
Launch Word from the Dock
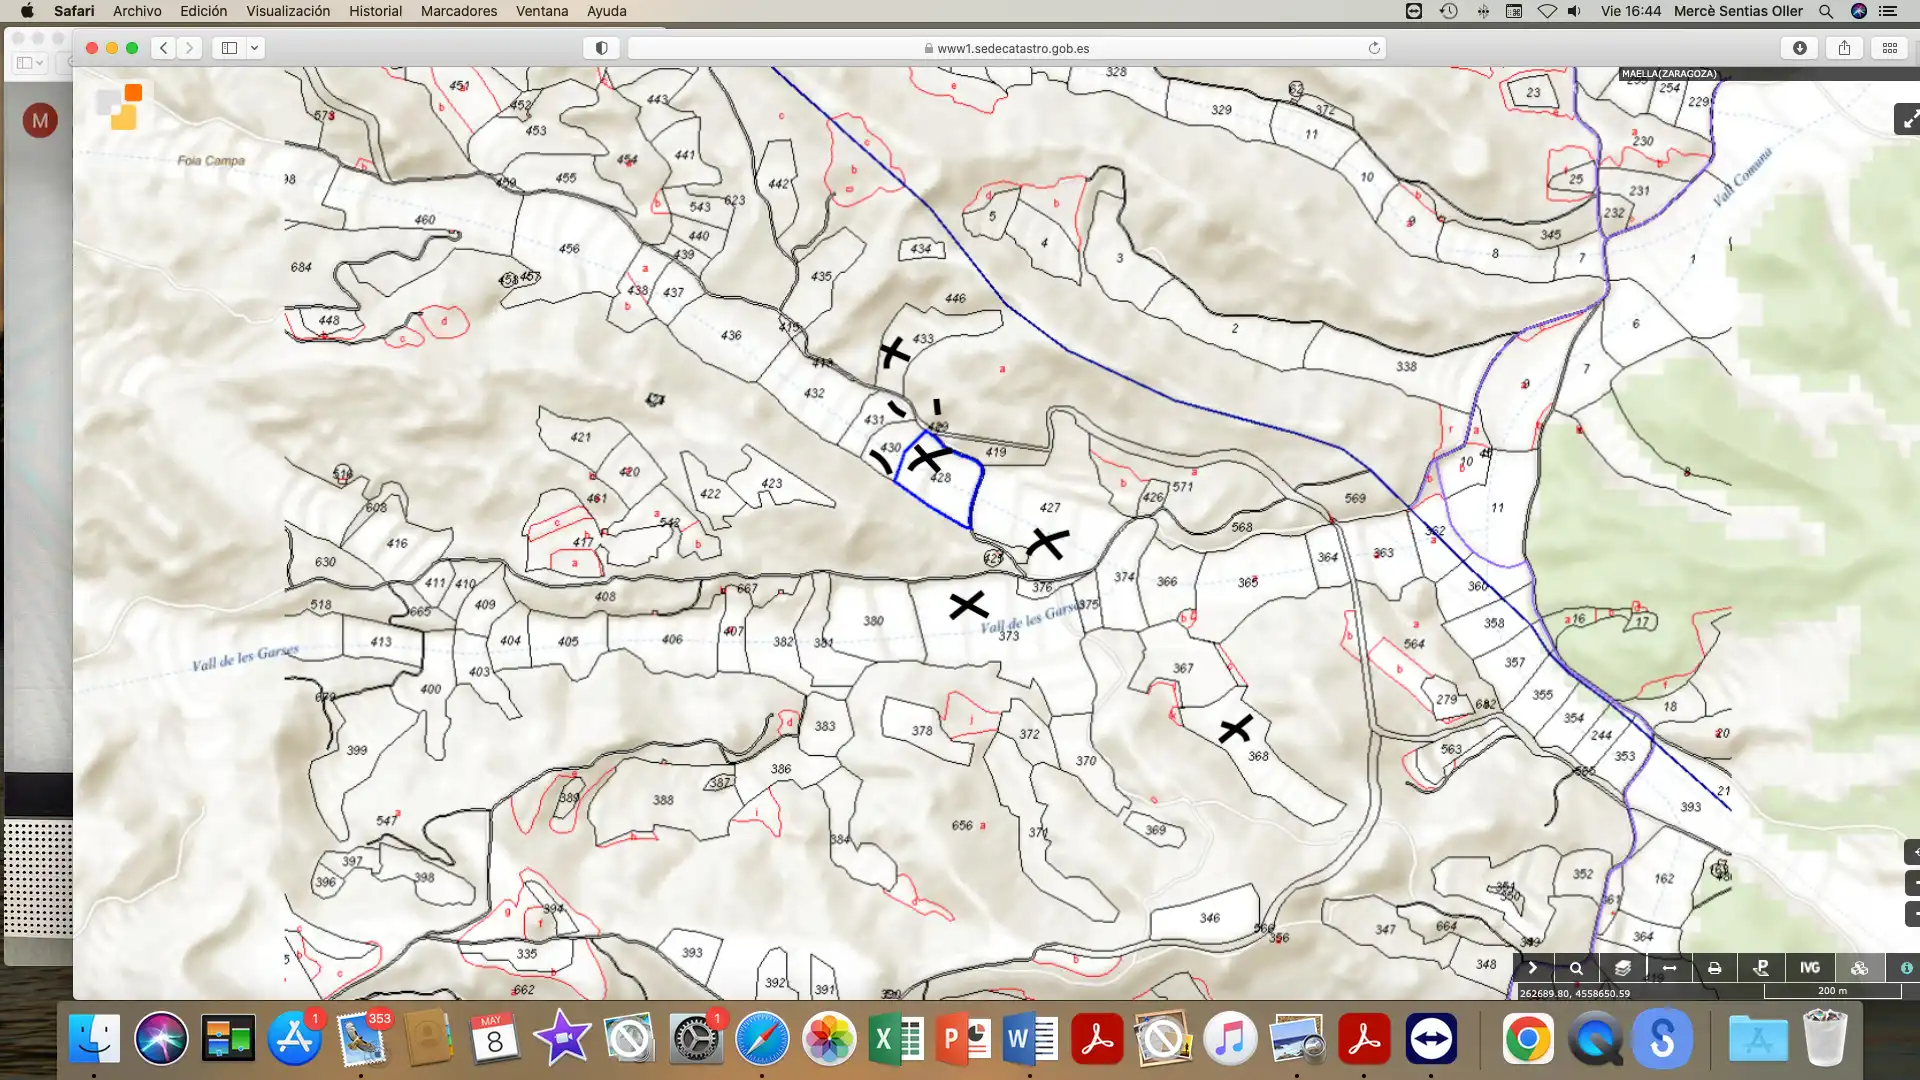click(x=1030, y=1039)
